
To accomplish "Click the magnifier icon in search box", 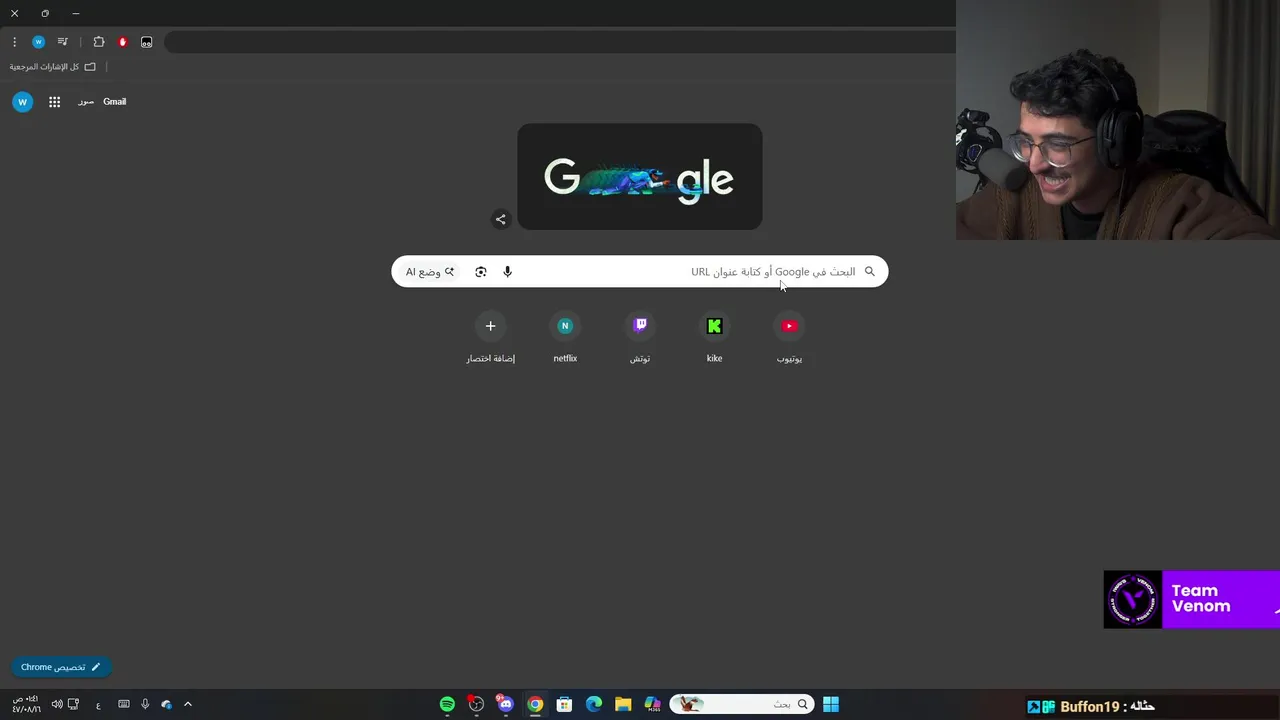I will pos(869,272).
